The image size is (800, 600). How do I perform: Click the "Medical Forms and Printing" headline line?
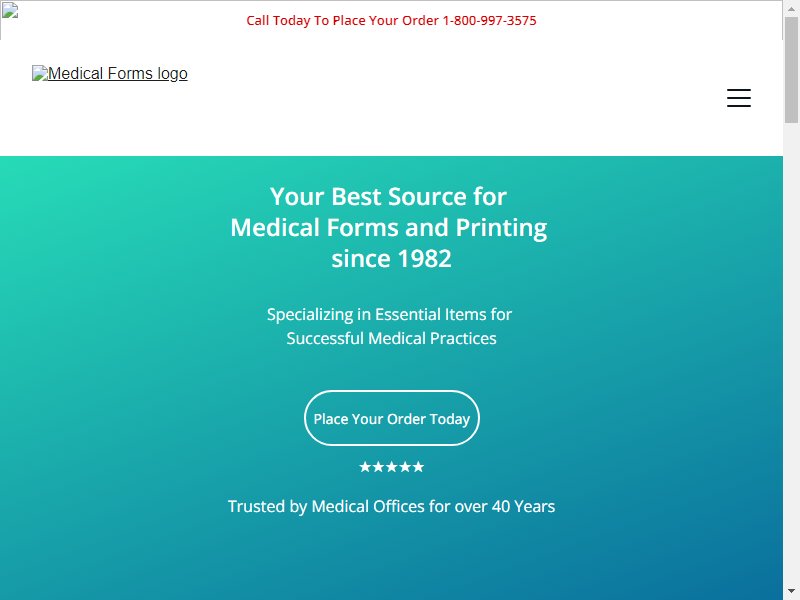pyautogui.click(x=389, y=228)
